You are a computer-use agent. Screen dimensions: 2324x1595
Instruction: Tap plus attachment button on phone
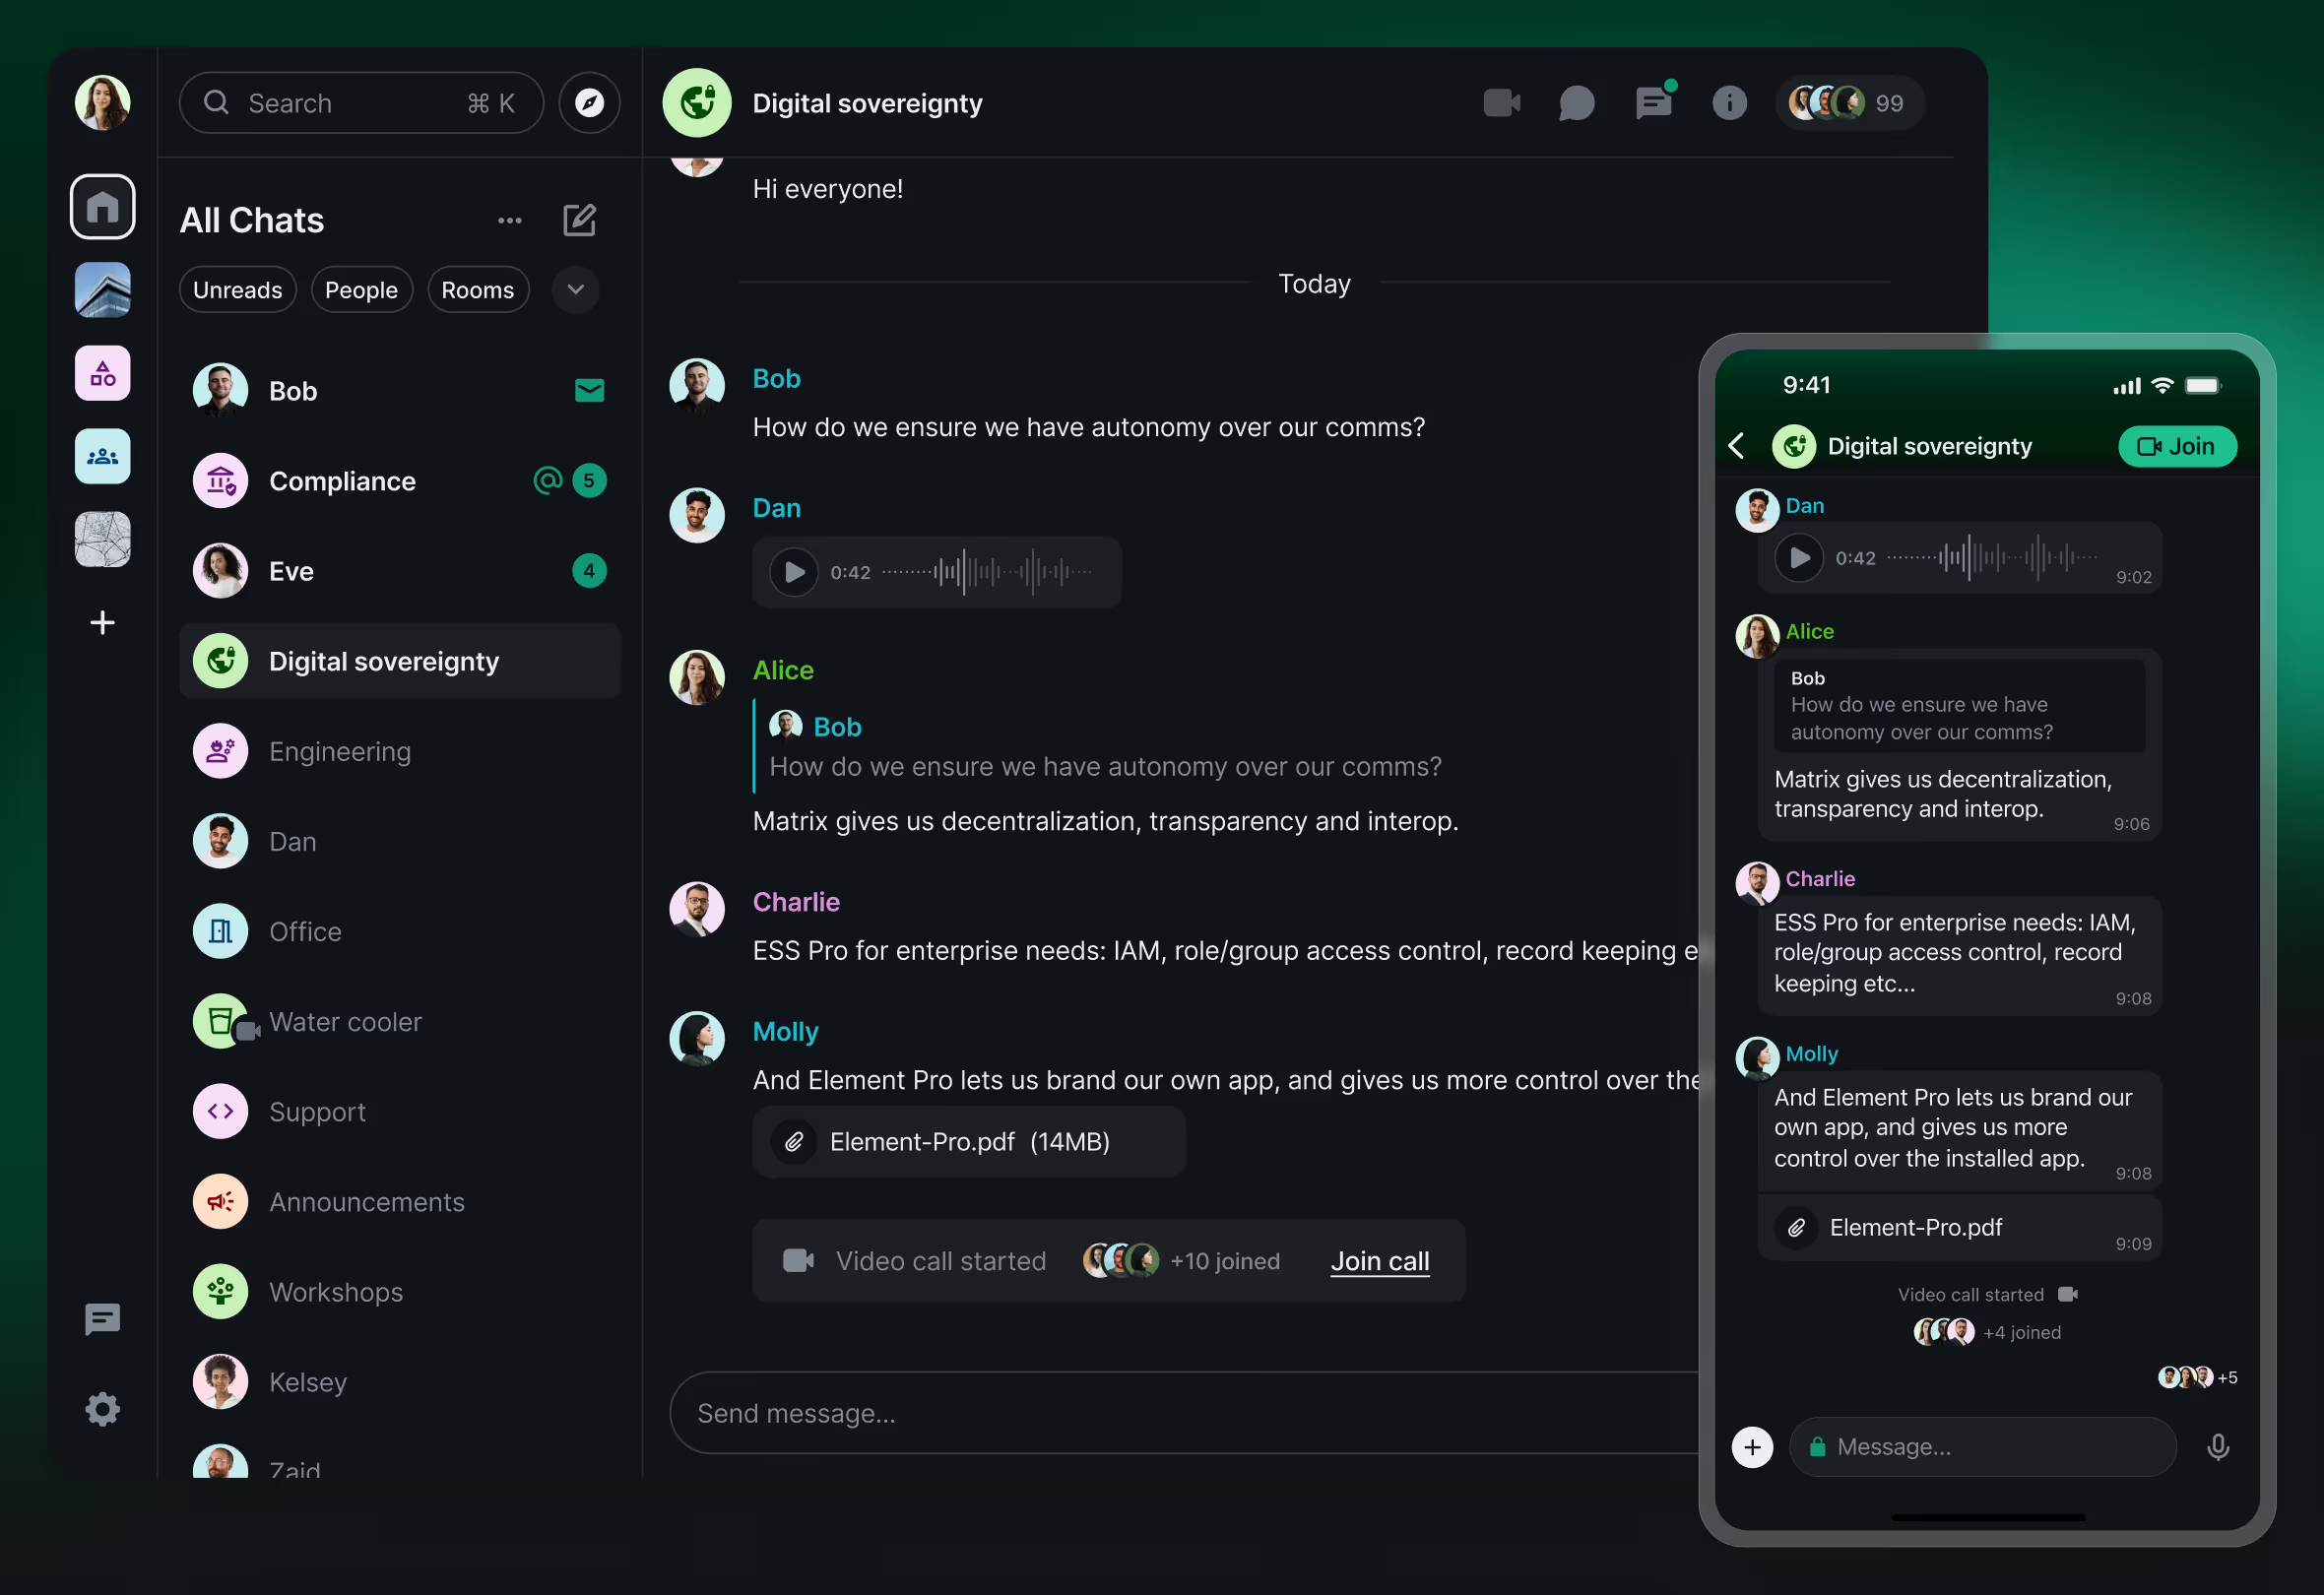(1752, 1447)
